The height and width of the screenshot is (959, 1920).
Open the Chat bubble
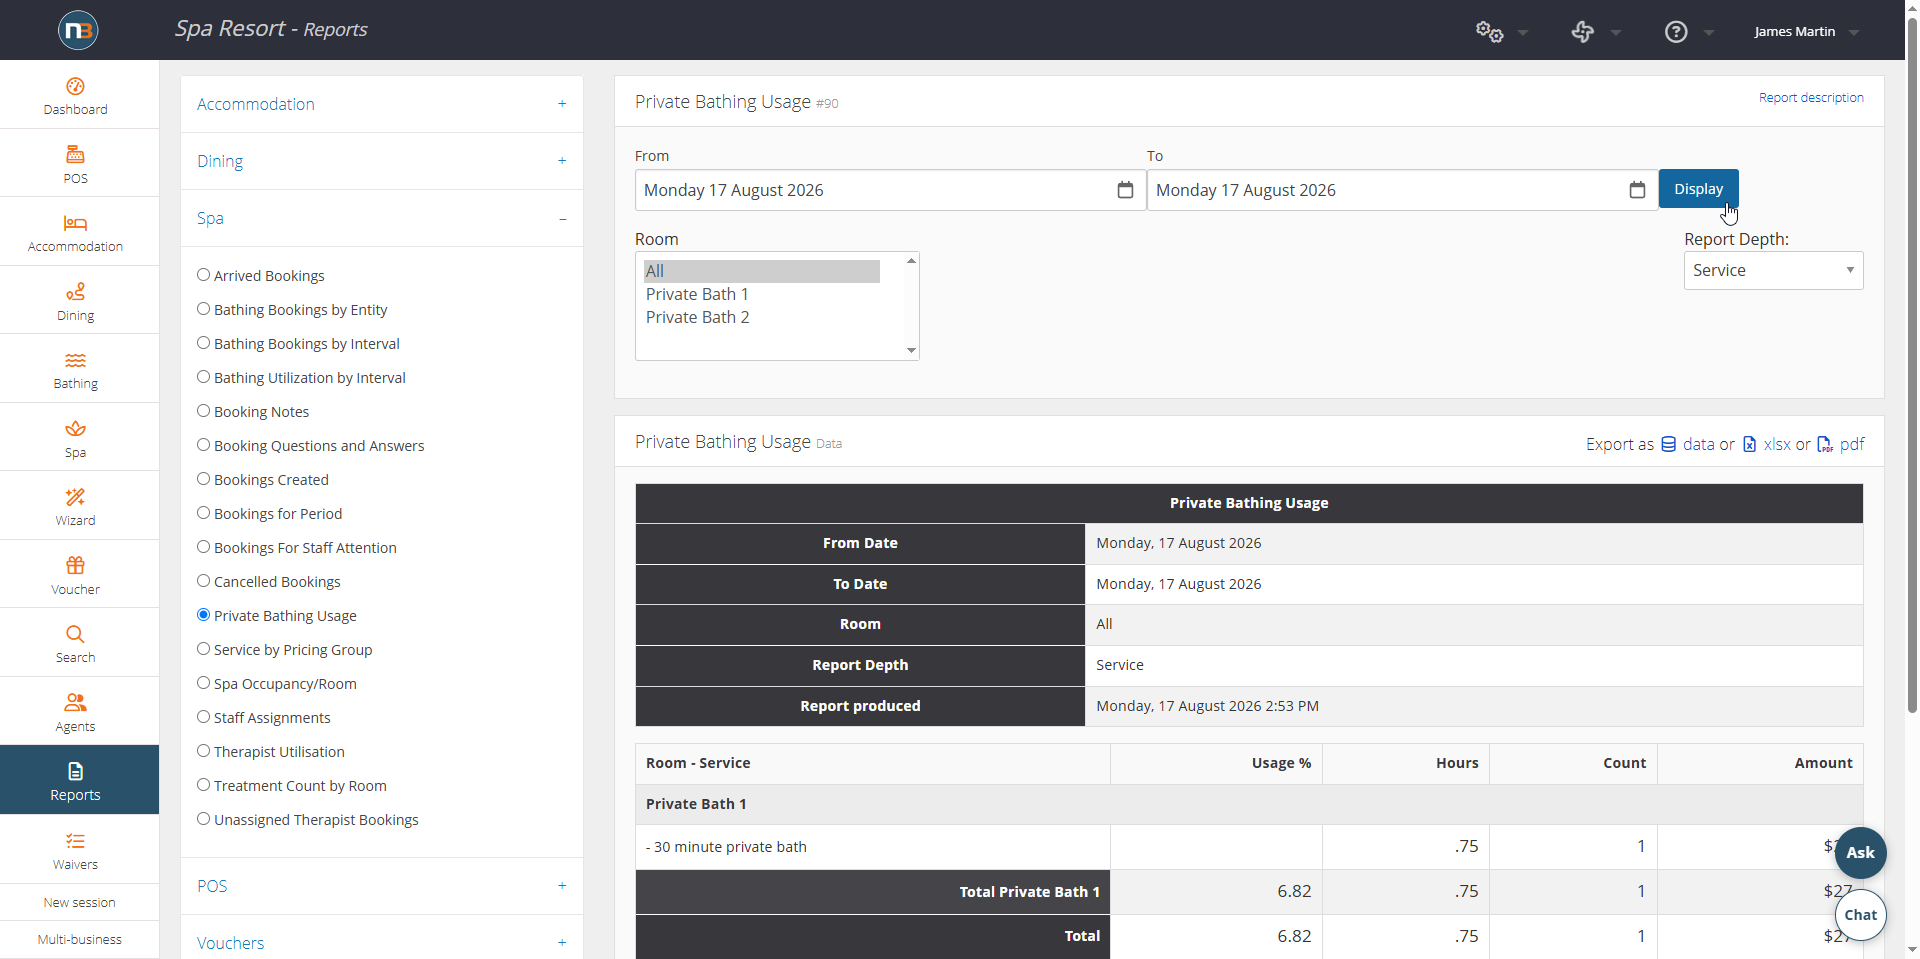click(1860, 915)
